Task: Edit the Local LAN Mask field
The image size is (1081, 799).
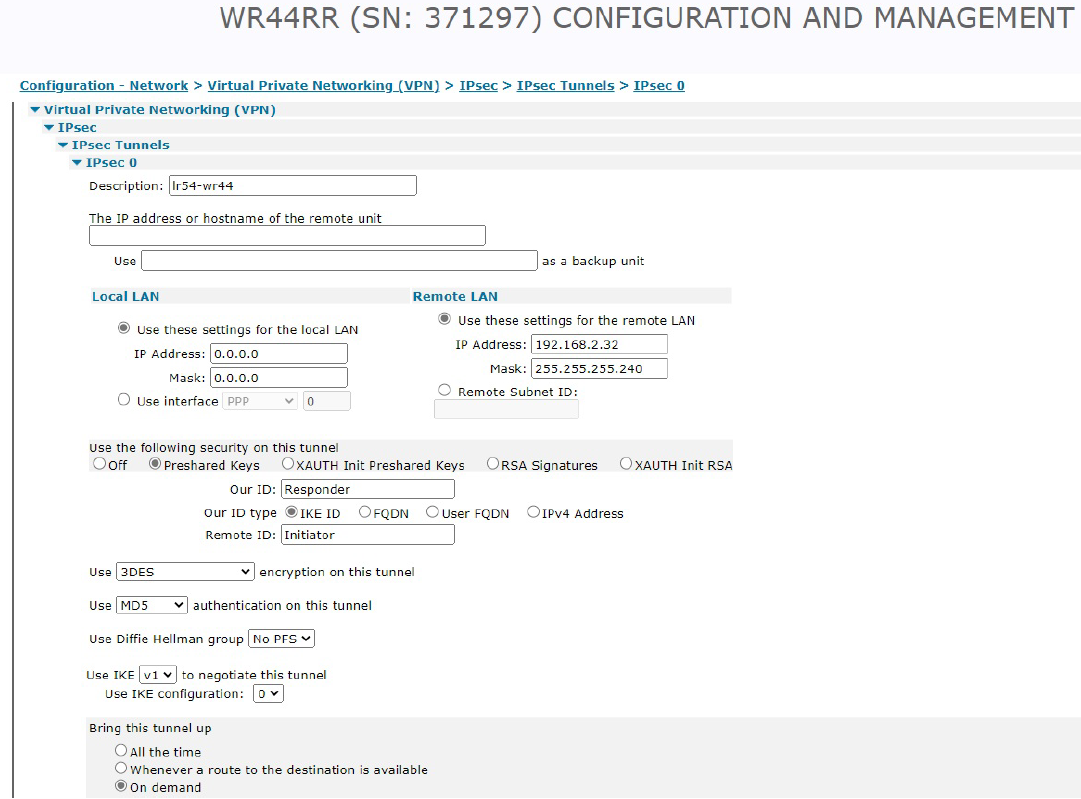Action: 279,378
